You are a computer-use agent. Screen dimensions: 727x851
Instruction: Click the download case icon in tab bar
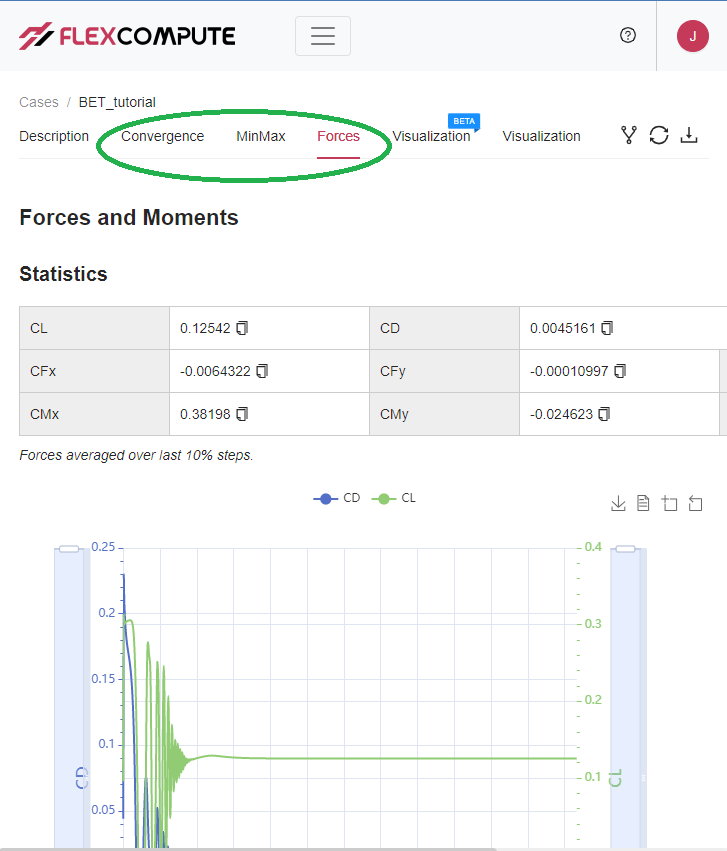coord(689,135)
